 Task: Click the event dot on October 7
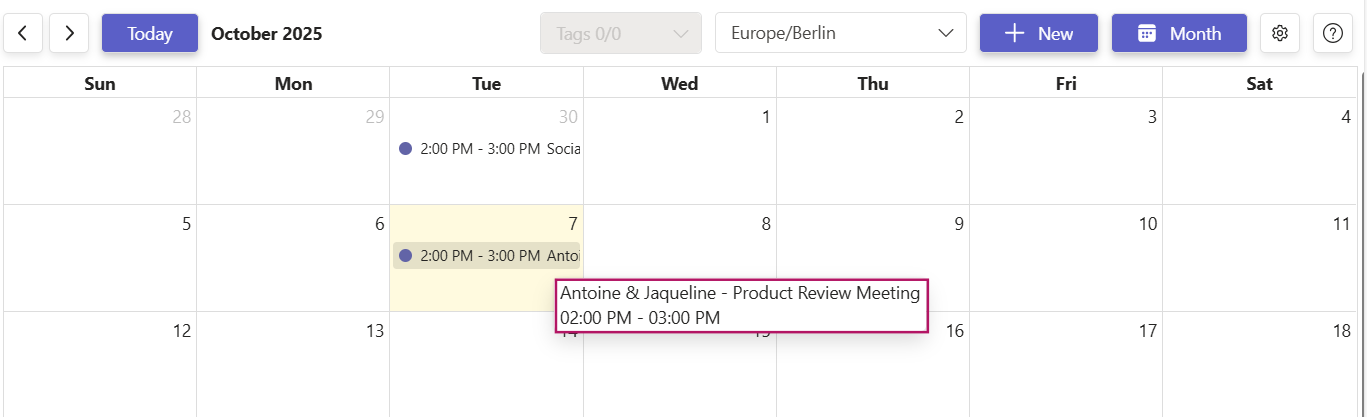[x=405, y=256]
